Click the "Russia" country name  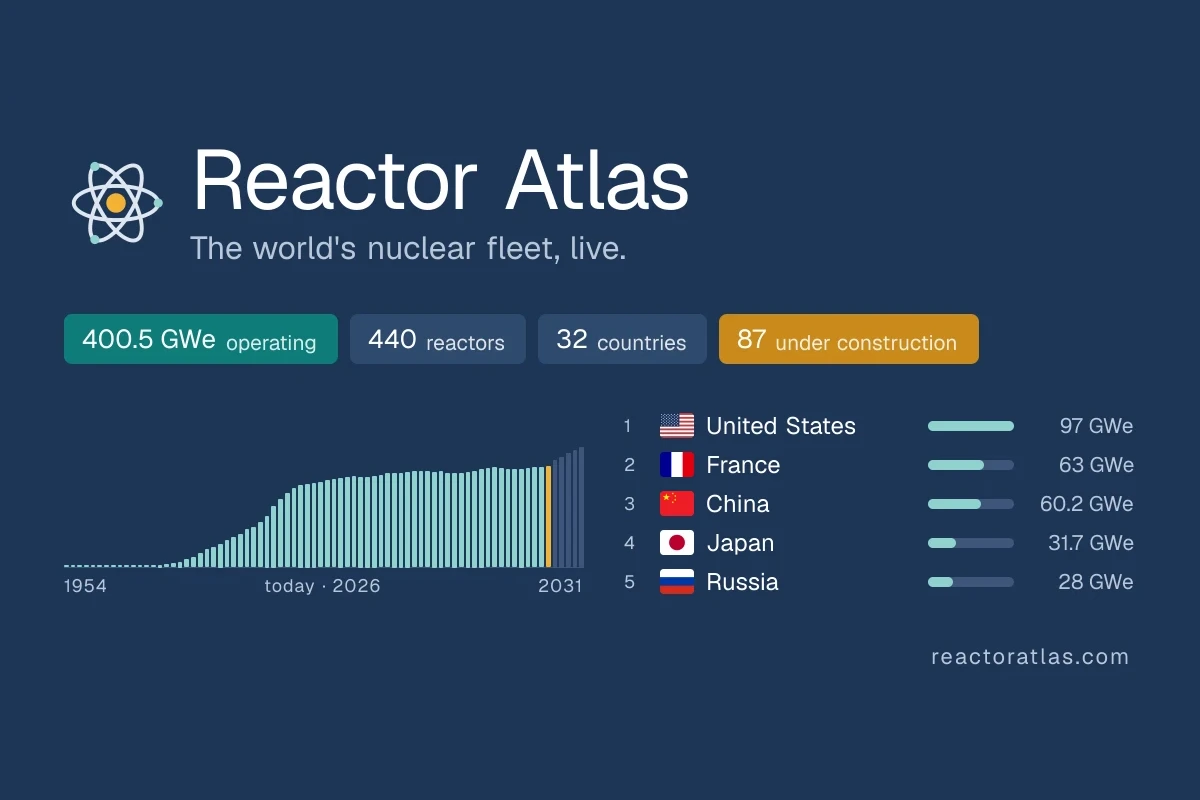pos(742,582)
